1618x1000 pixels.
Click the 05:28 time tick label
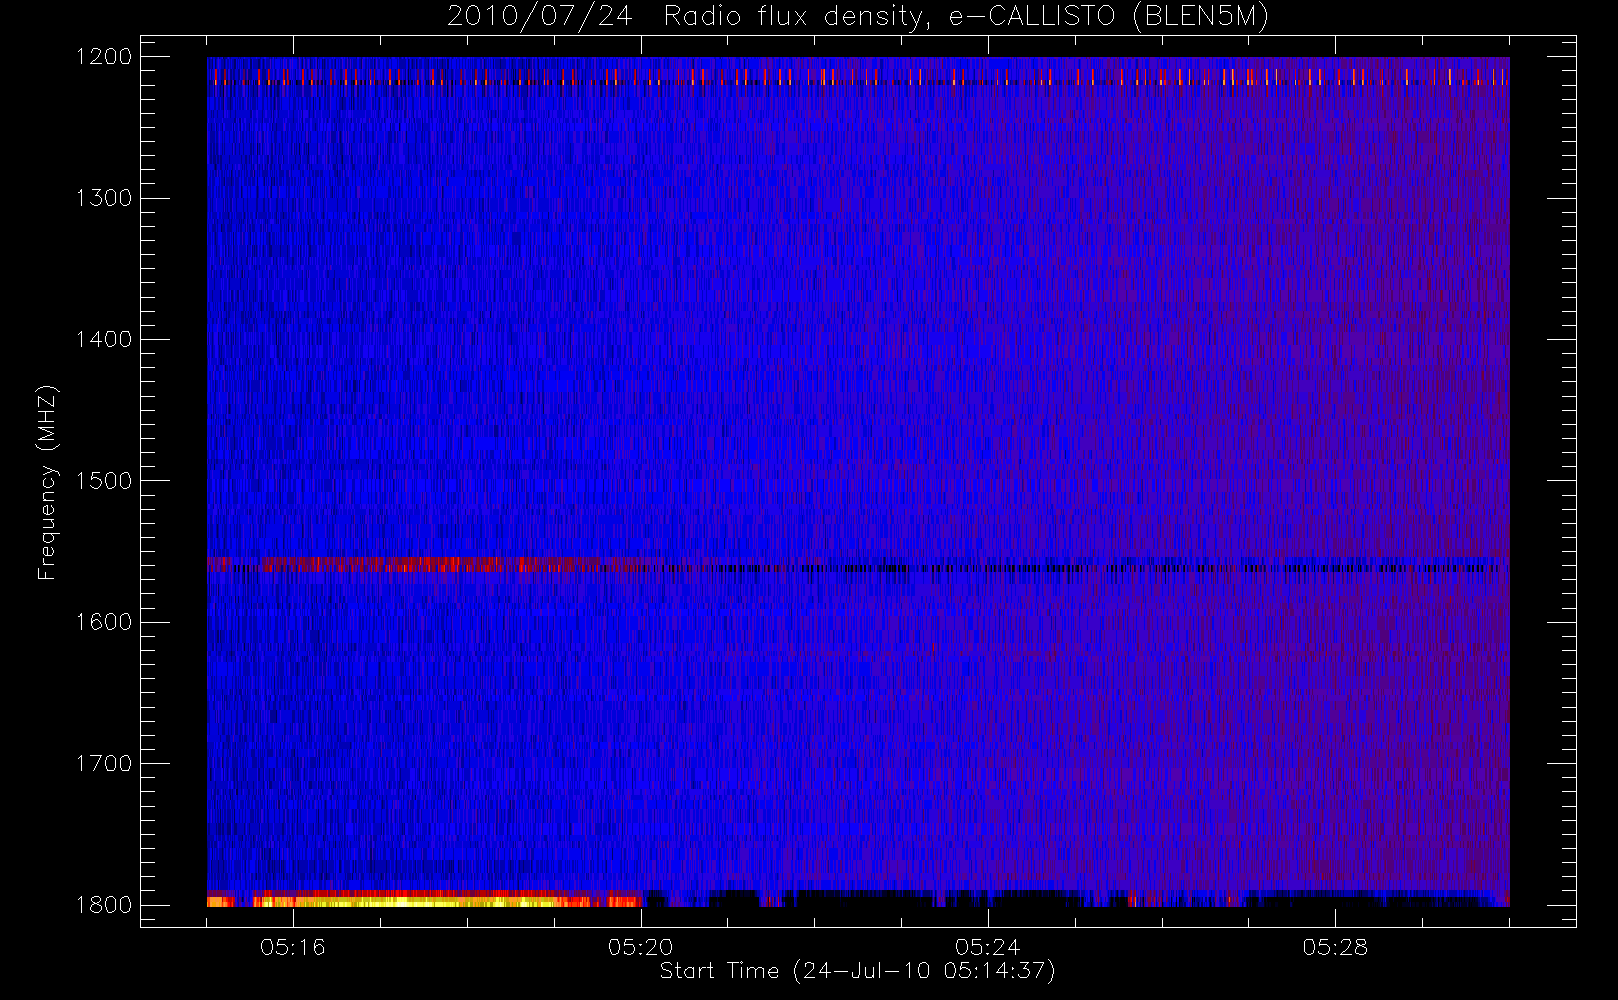click(1335, 947)
